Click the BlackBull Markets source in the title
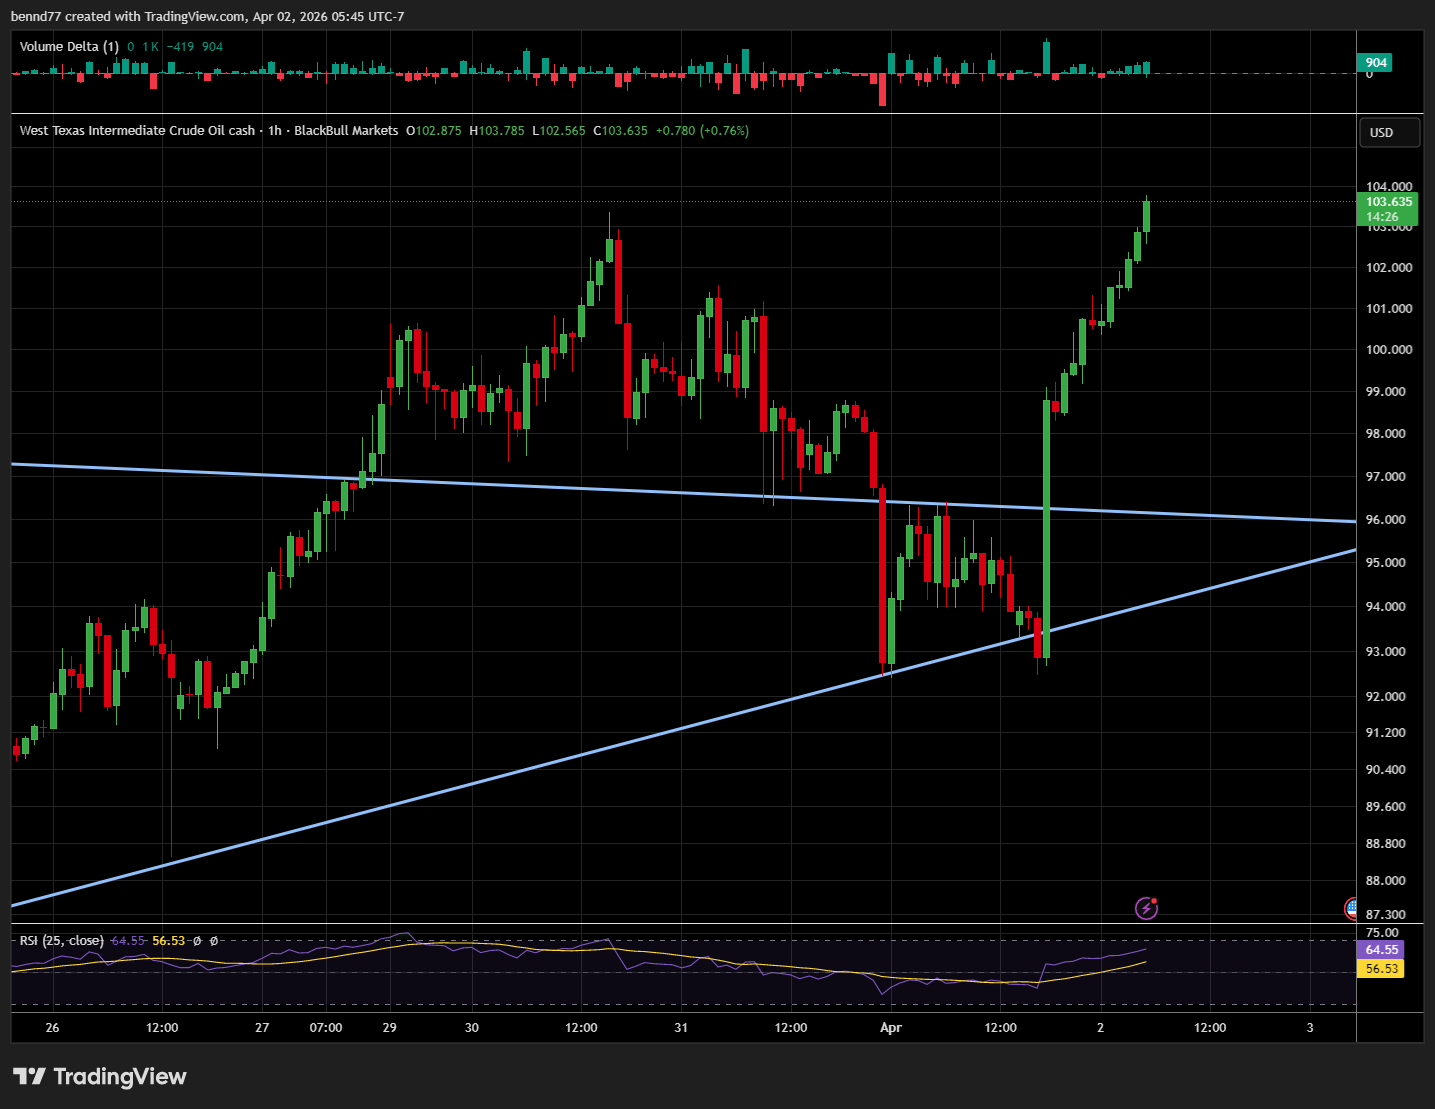The height and width of the screenshot is (1109, 1435). point(346,131)
